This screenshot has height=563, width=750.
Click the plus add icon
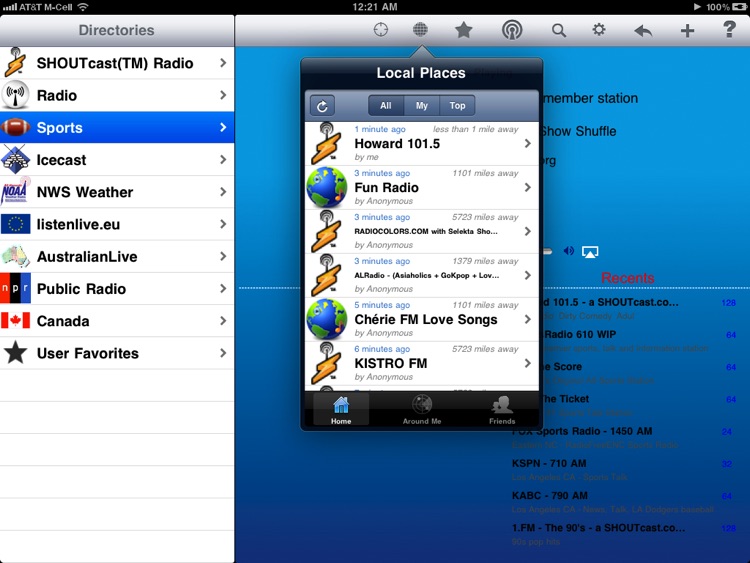[x=687, y=31]
